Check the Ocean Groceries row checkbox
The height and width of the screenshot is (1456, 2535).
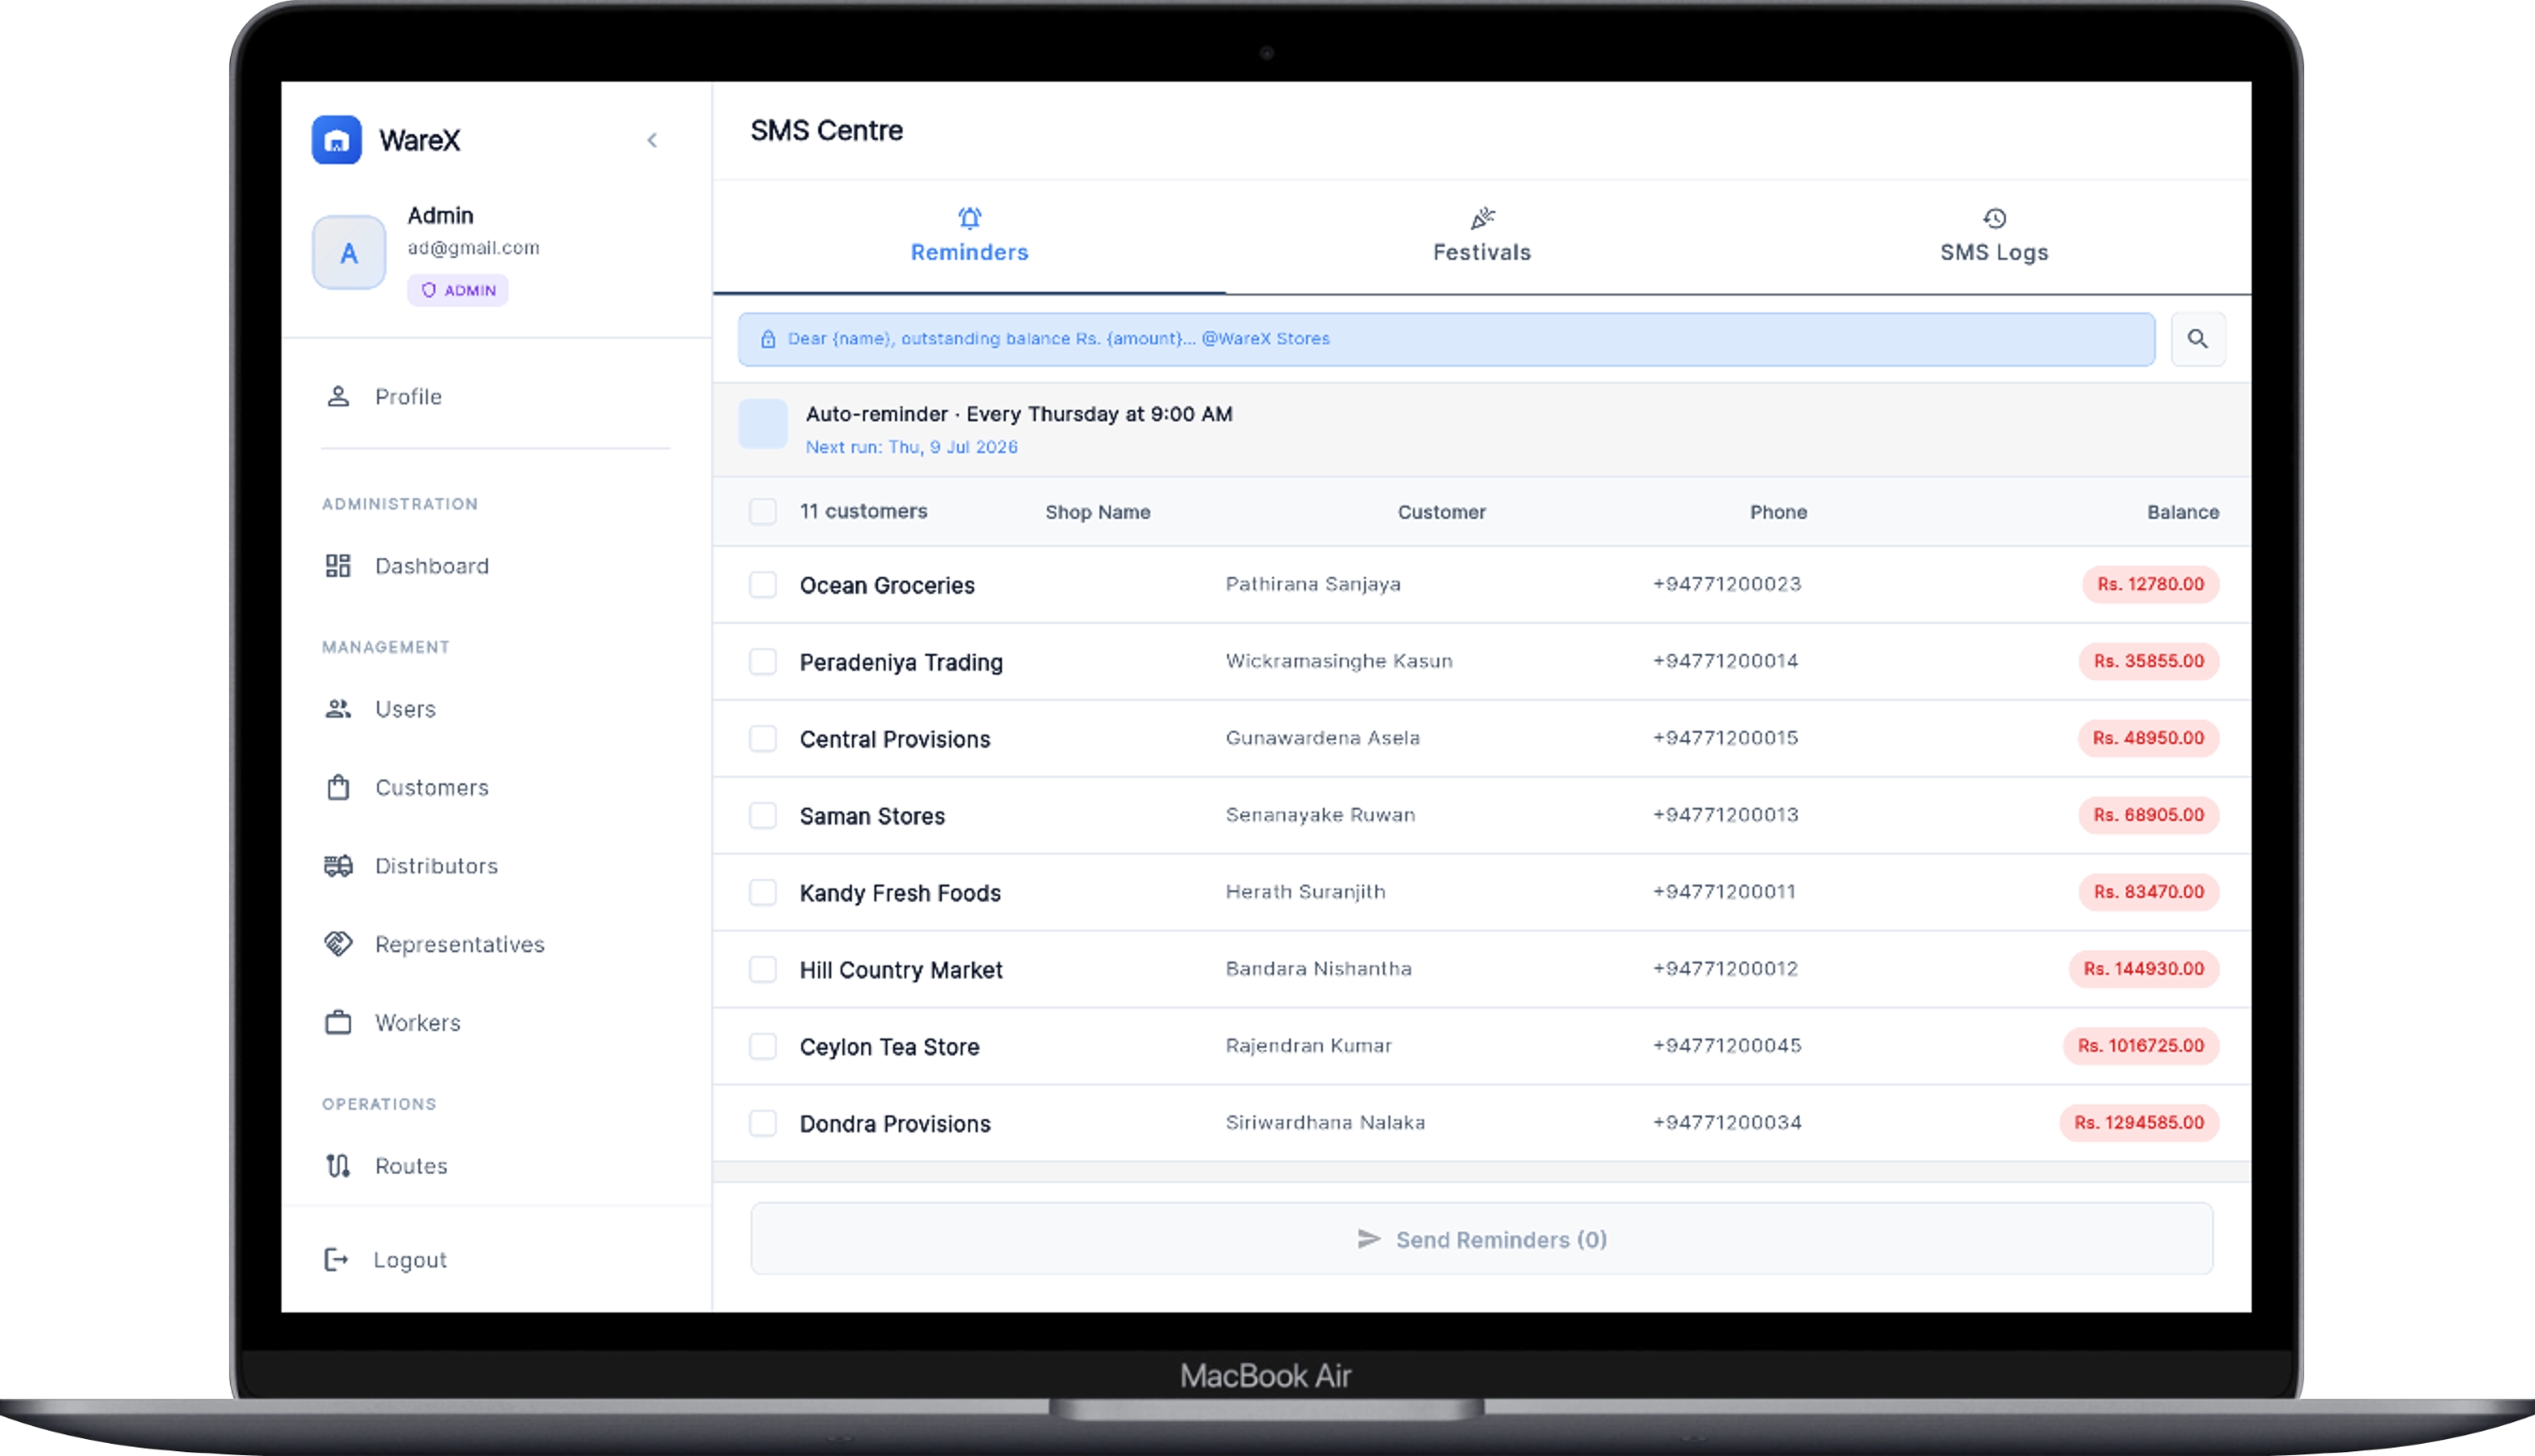click(x=762, y=585)
